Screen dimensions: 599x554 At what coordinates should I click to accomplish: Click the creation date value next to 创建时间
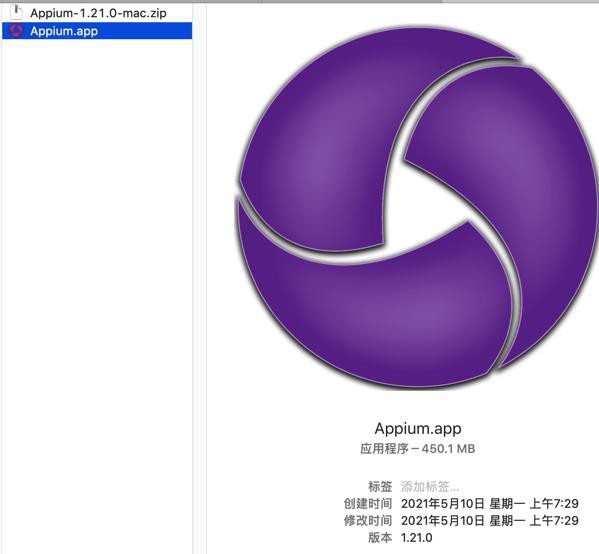[490, 504]
